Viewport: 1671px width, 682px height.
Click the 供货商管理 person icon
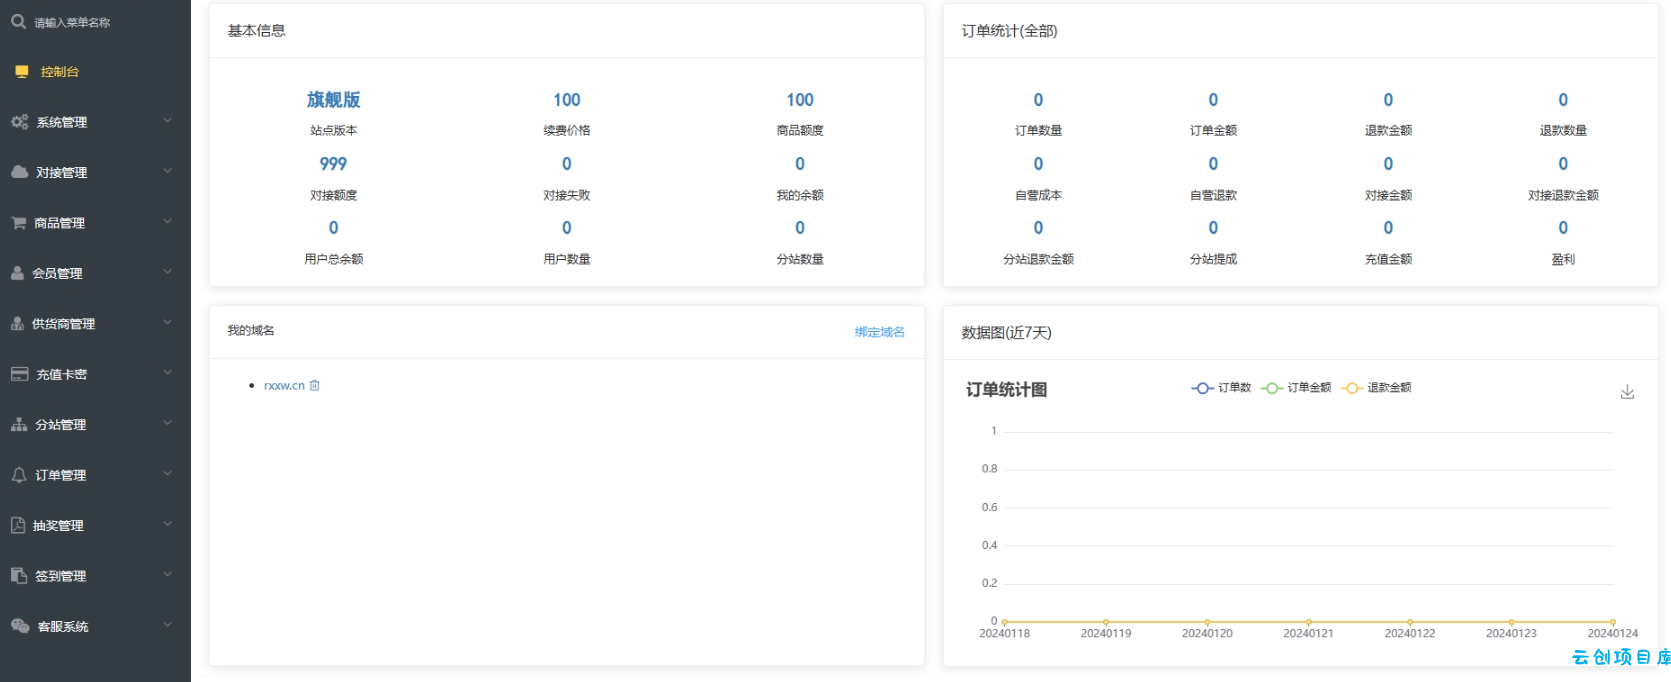17,323
